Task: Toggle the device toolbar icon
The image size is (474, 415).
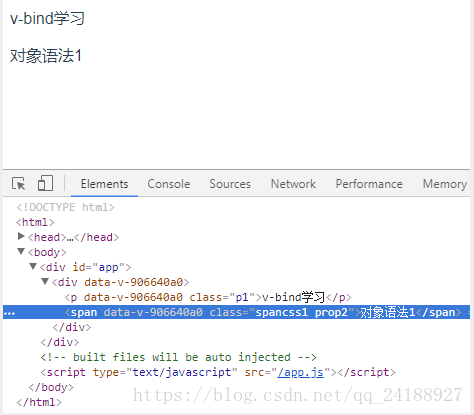Action: point(45,183)
